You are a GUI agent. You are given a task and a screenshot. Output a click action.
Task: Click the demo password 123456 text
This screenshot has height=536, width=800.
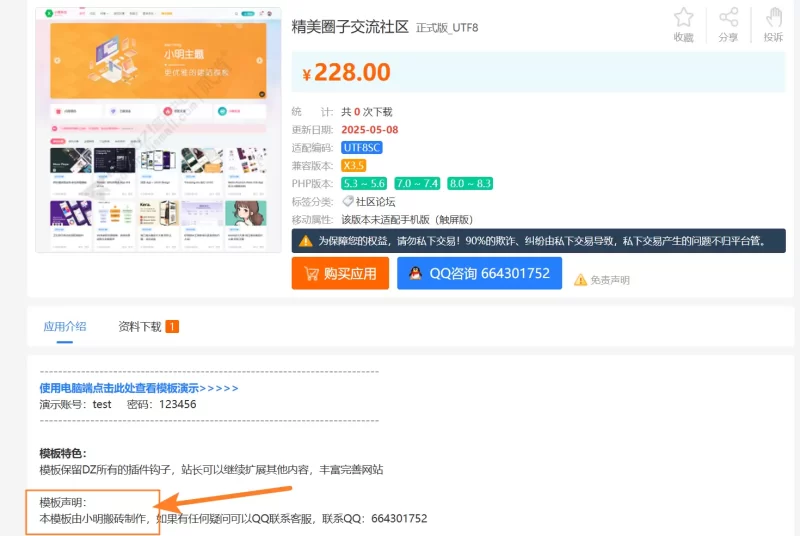(x=178, y=404)
